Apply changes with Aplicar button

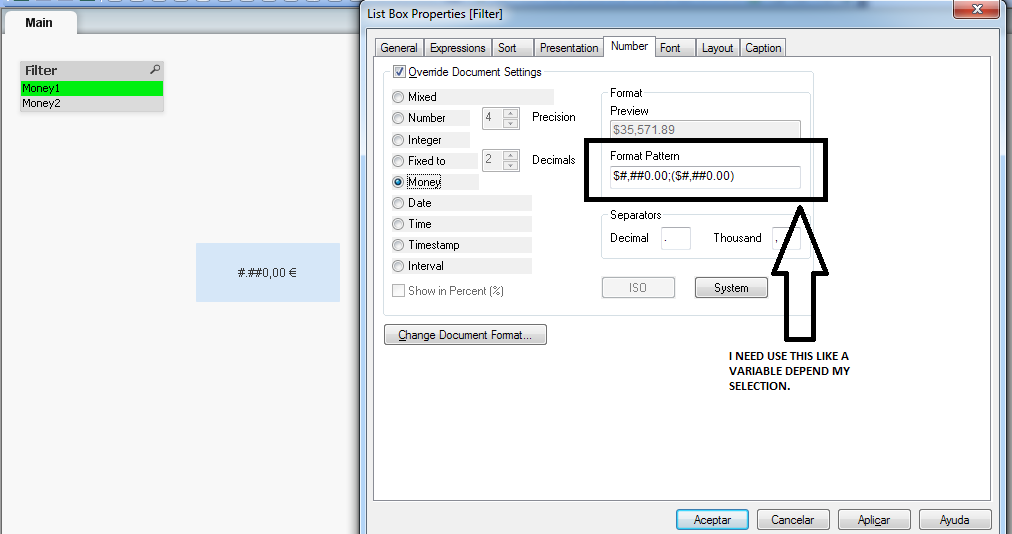click(874, 520)
